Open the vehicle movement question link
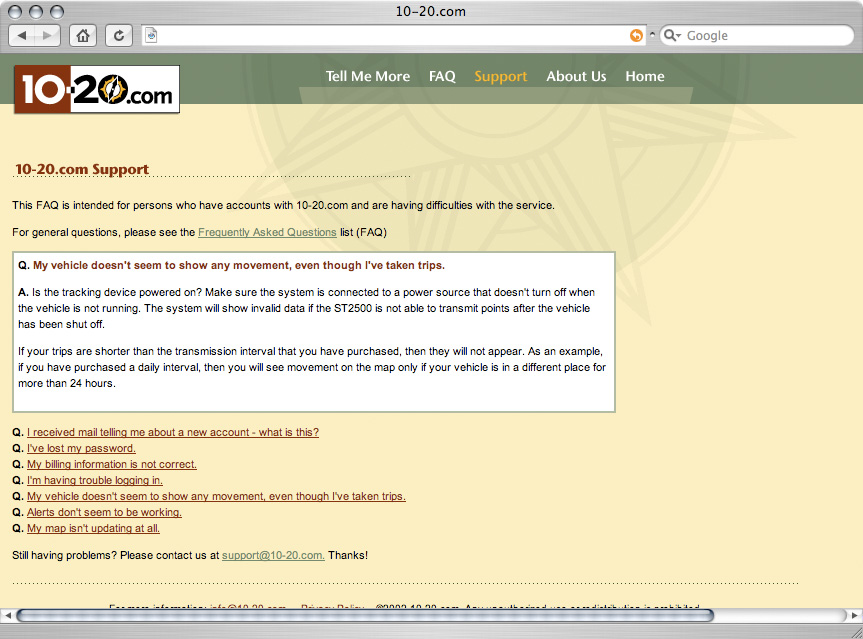This screenshot has width=863, height=639. 216,496
